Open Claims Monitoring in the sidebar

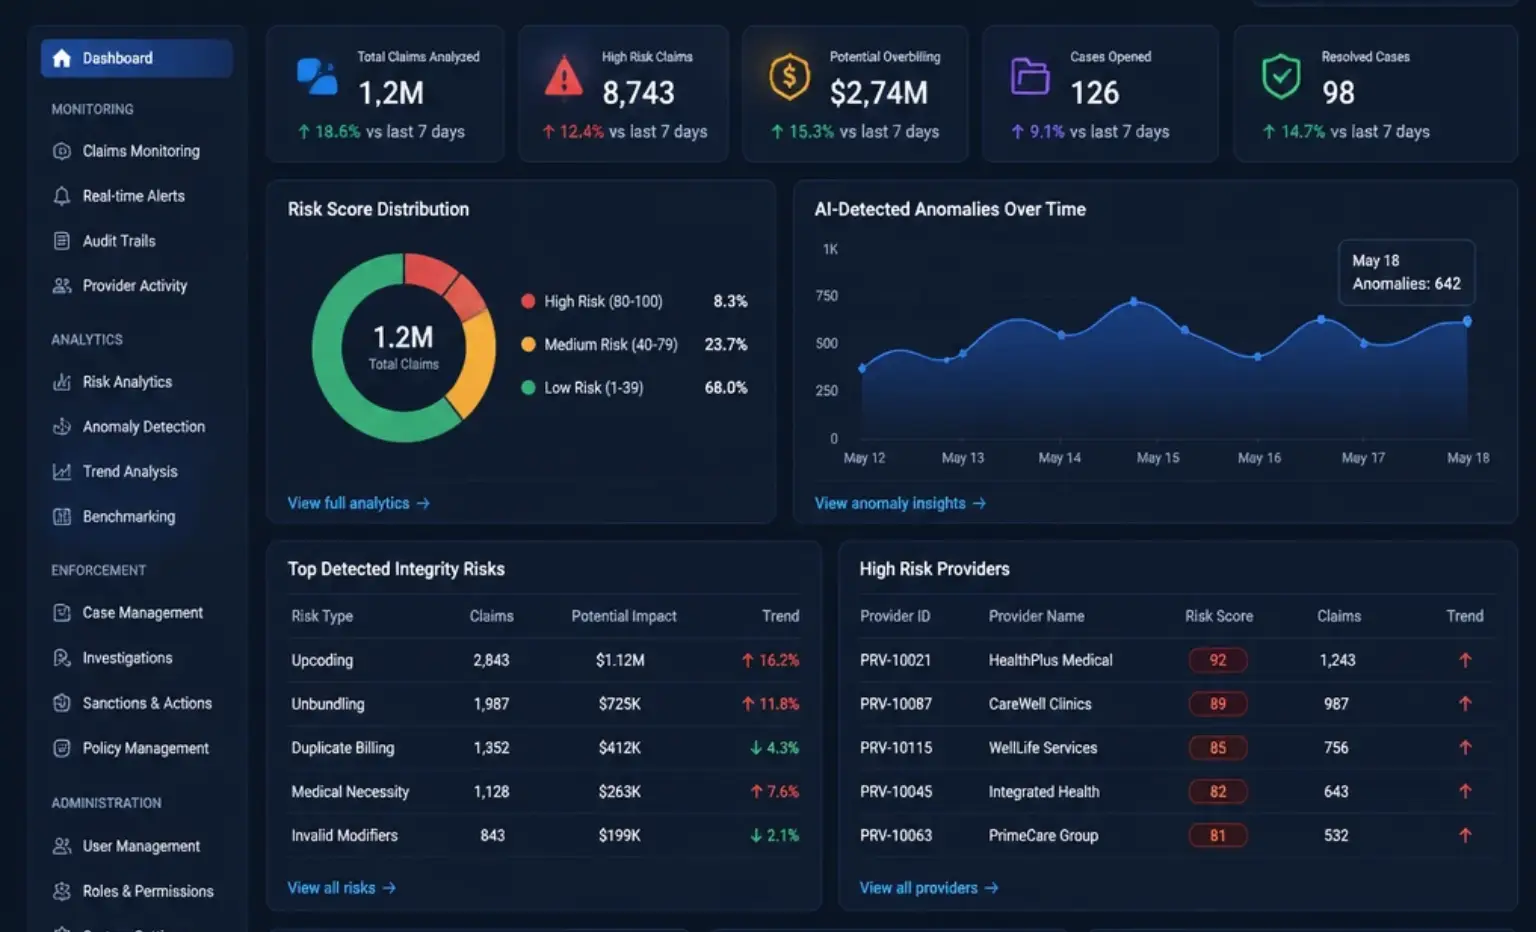141,151
